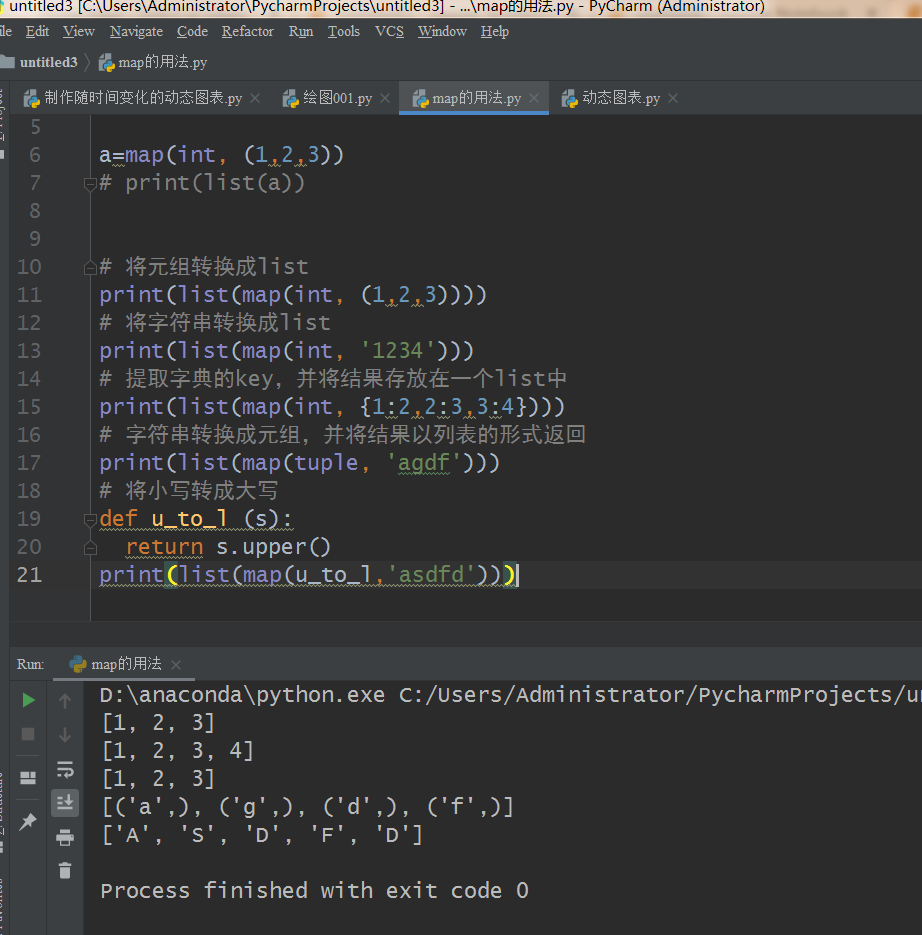This screenshot has width=922, height=935.
Task: Toggle fold end marker at line 20
Action: point(90,547)
